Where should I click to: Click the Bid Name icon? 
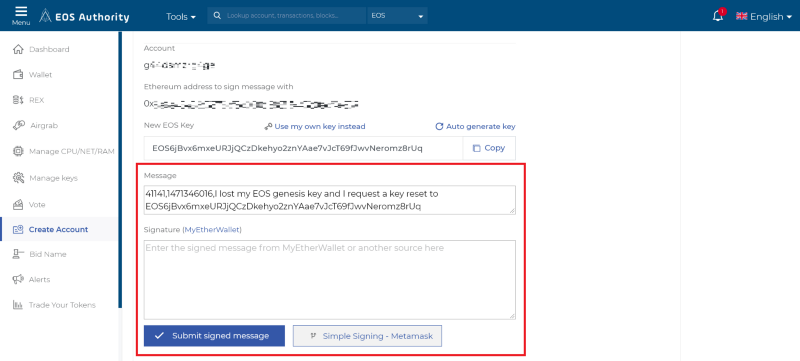[18, 254]
